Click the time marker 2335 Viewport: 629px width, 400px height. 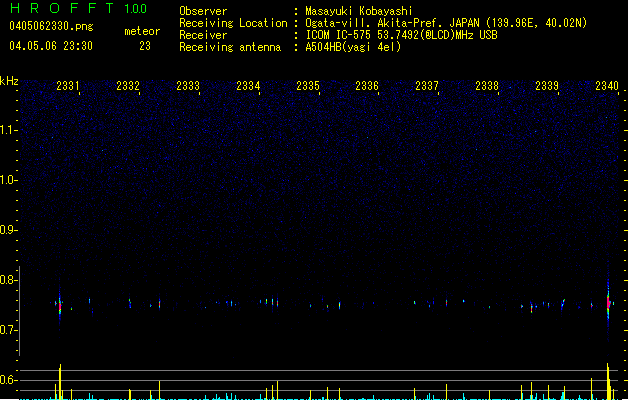click(x=308, y=86)
